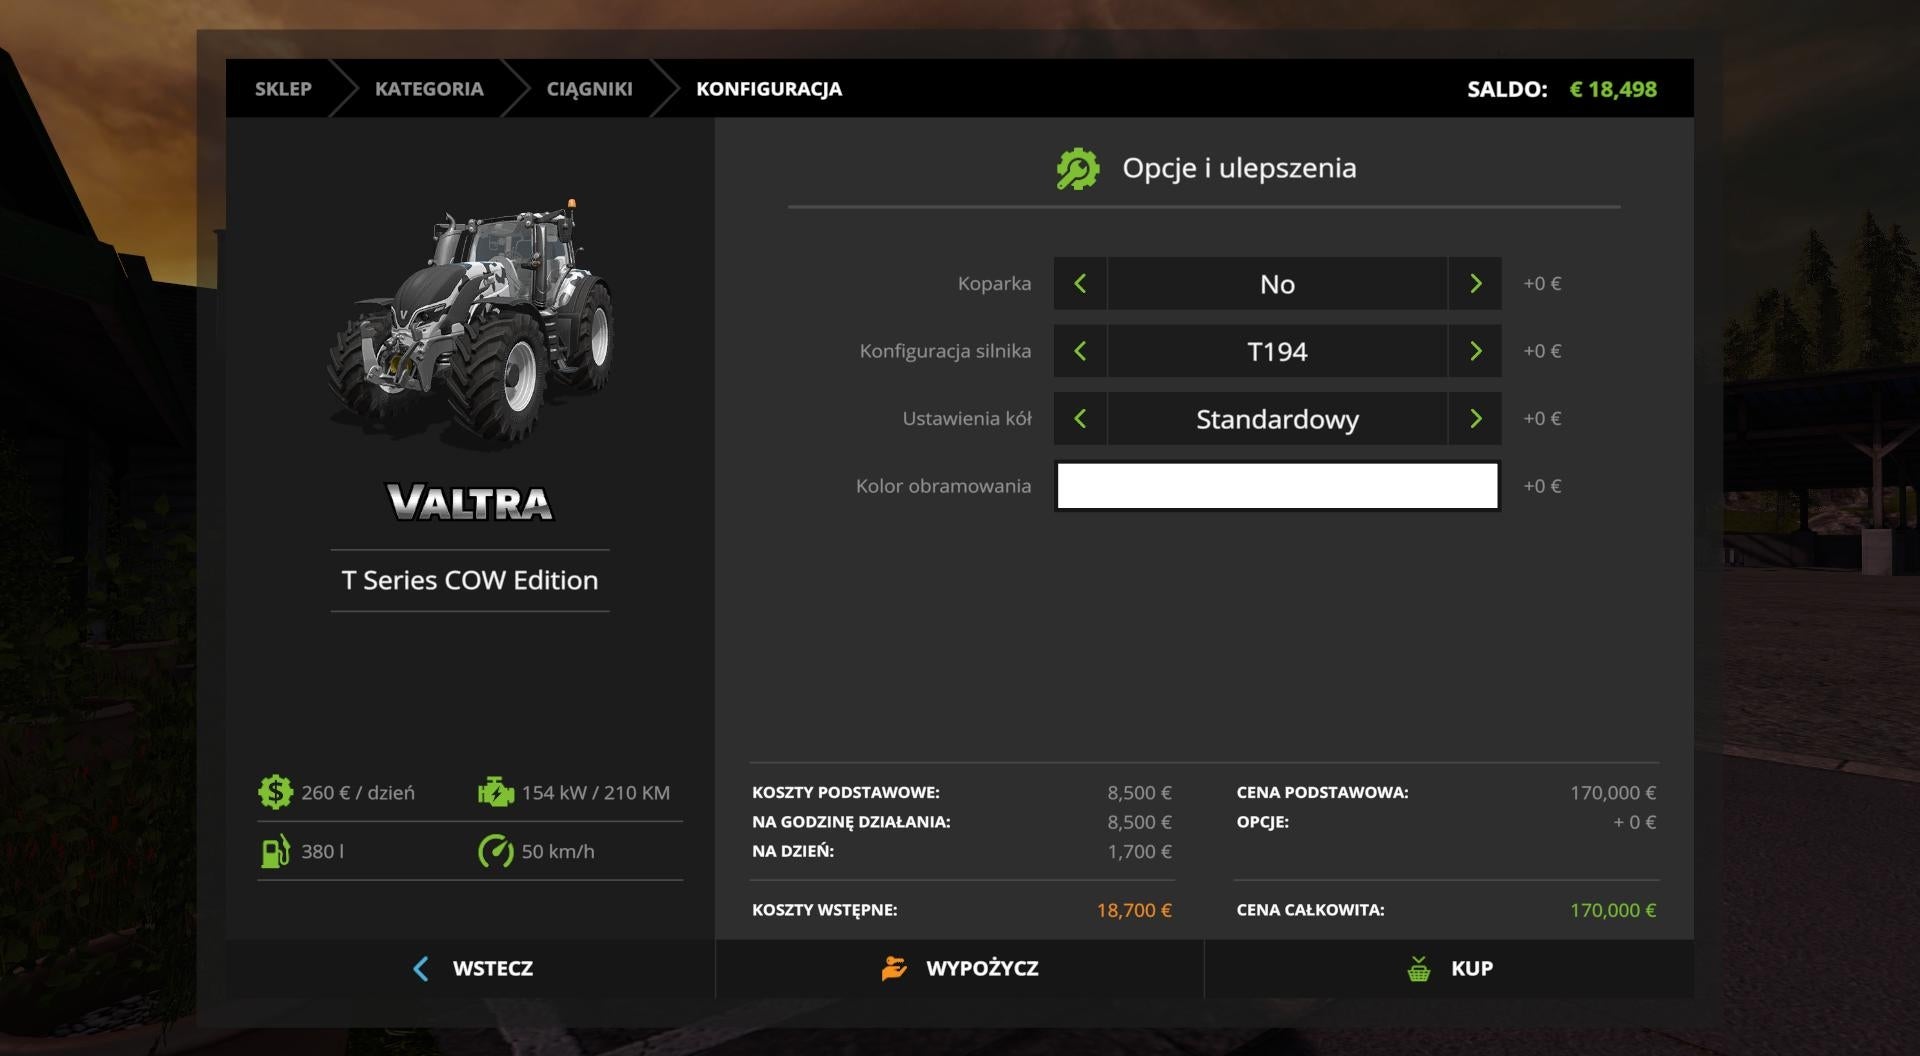Go back with the WSTECZ button
The width and height of the screenshot is (1920, 1056).
tap(470, 968)
